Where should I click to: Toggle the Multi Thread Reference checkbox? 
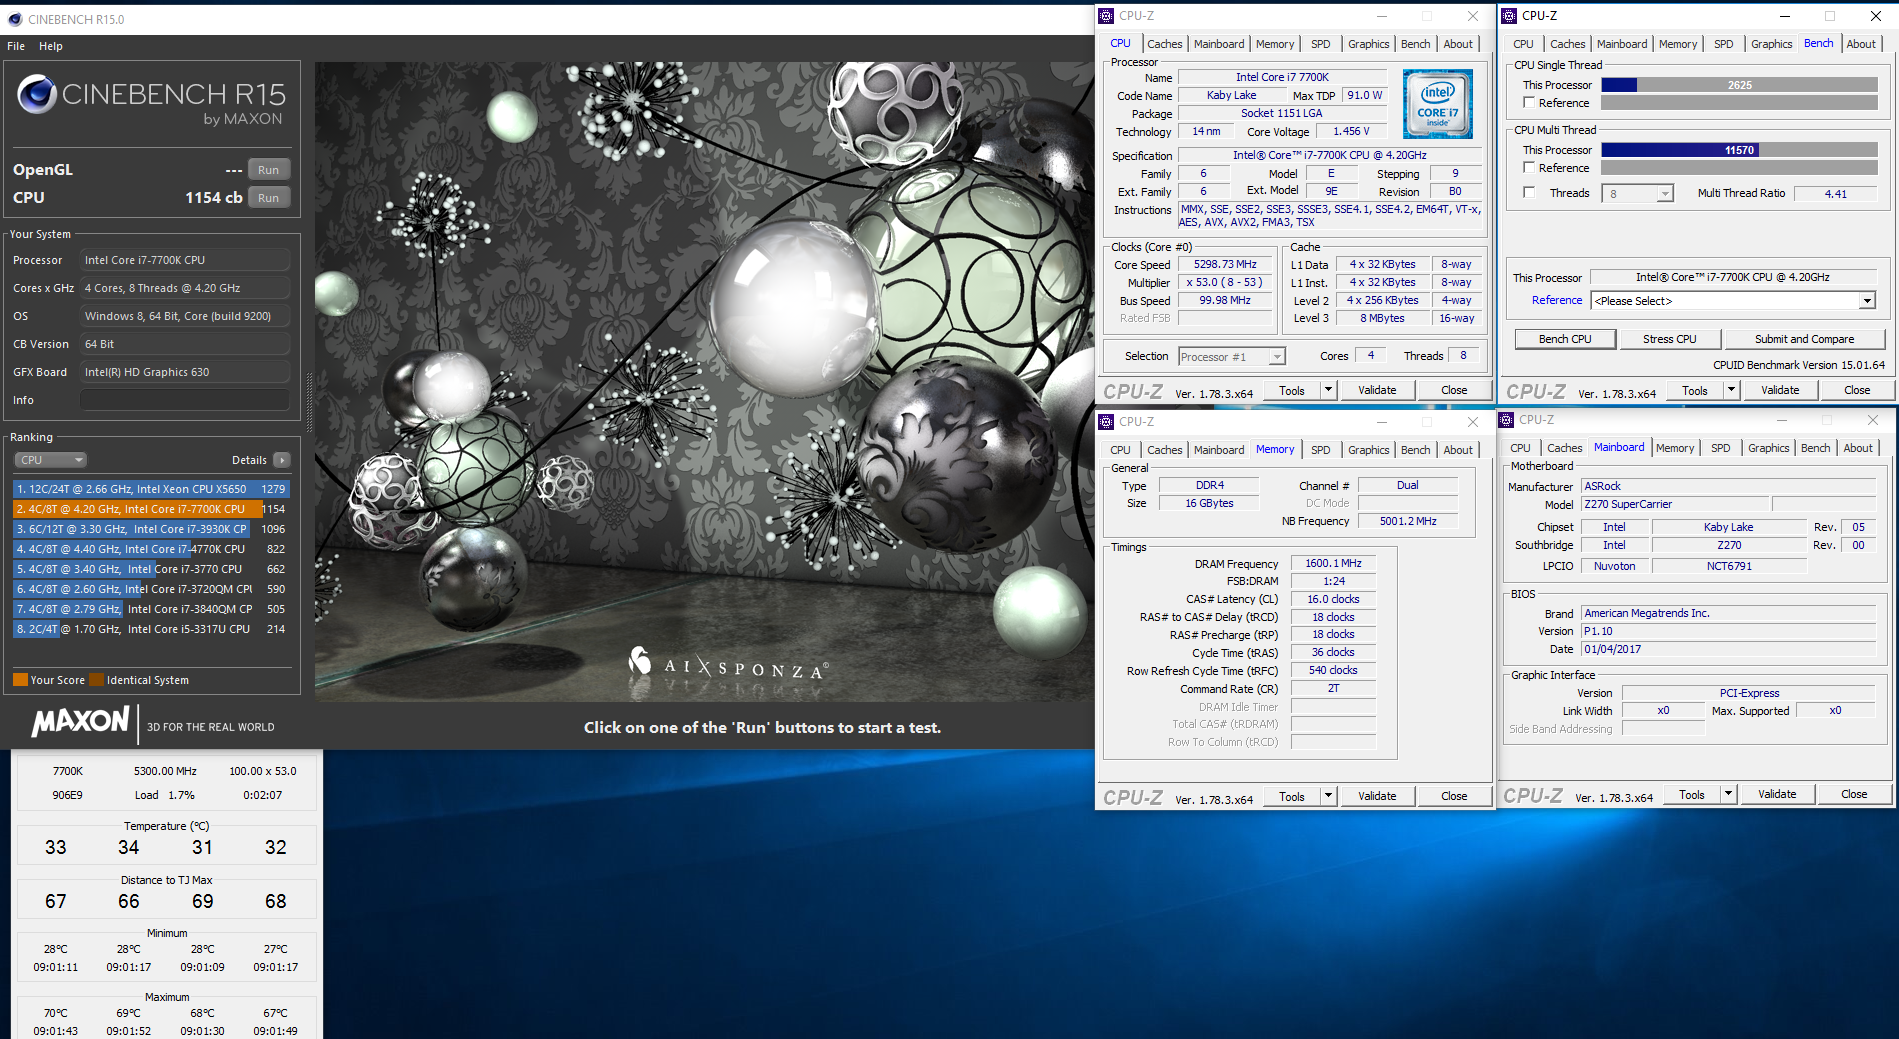[x=1529, y=168]
